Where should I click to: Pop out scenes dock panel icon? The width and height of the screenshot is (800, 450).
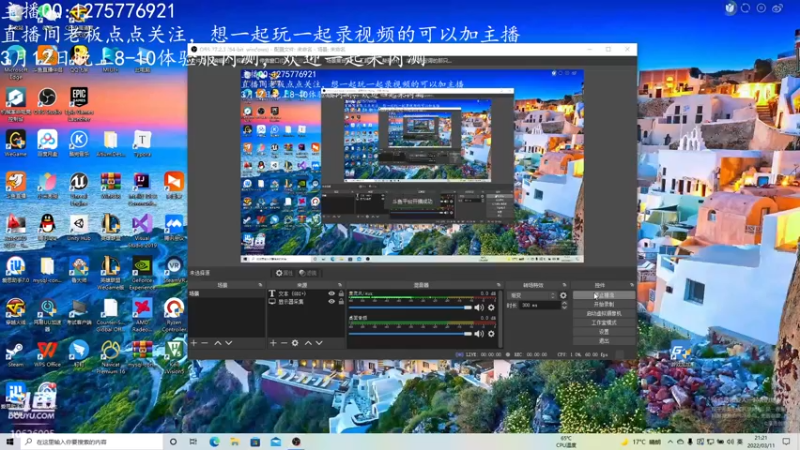260,285
